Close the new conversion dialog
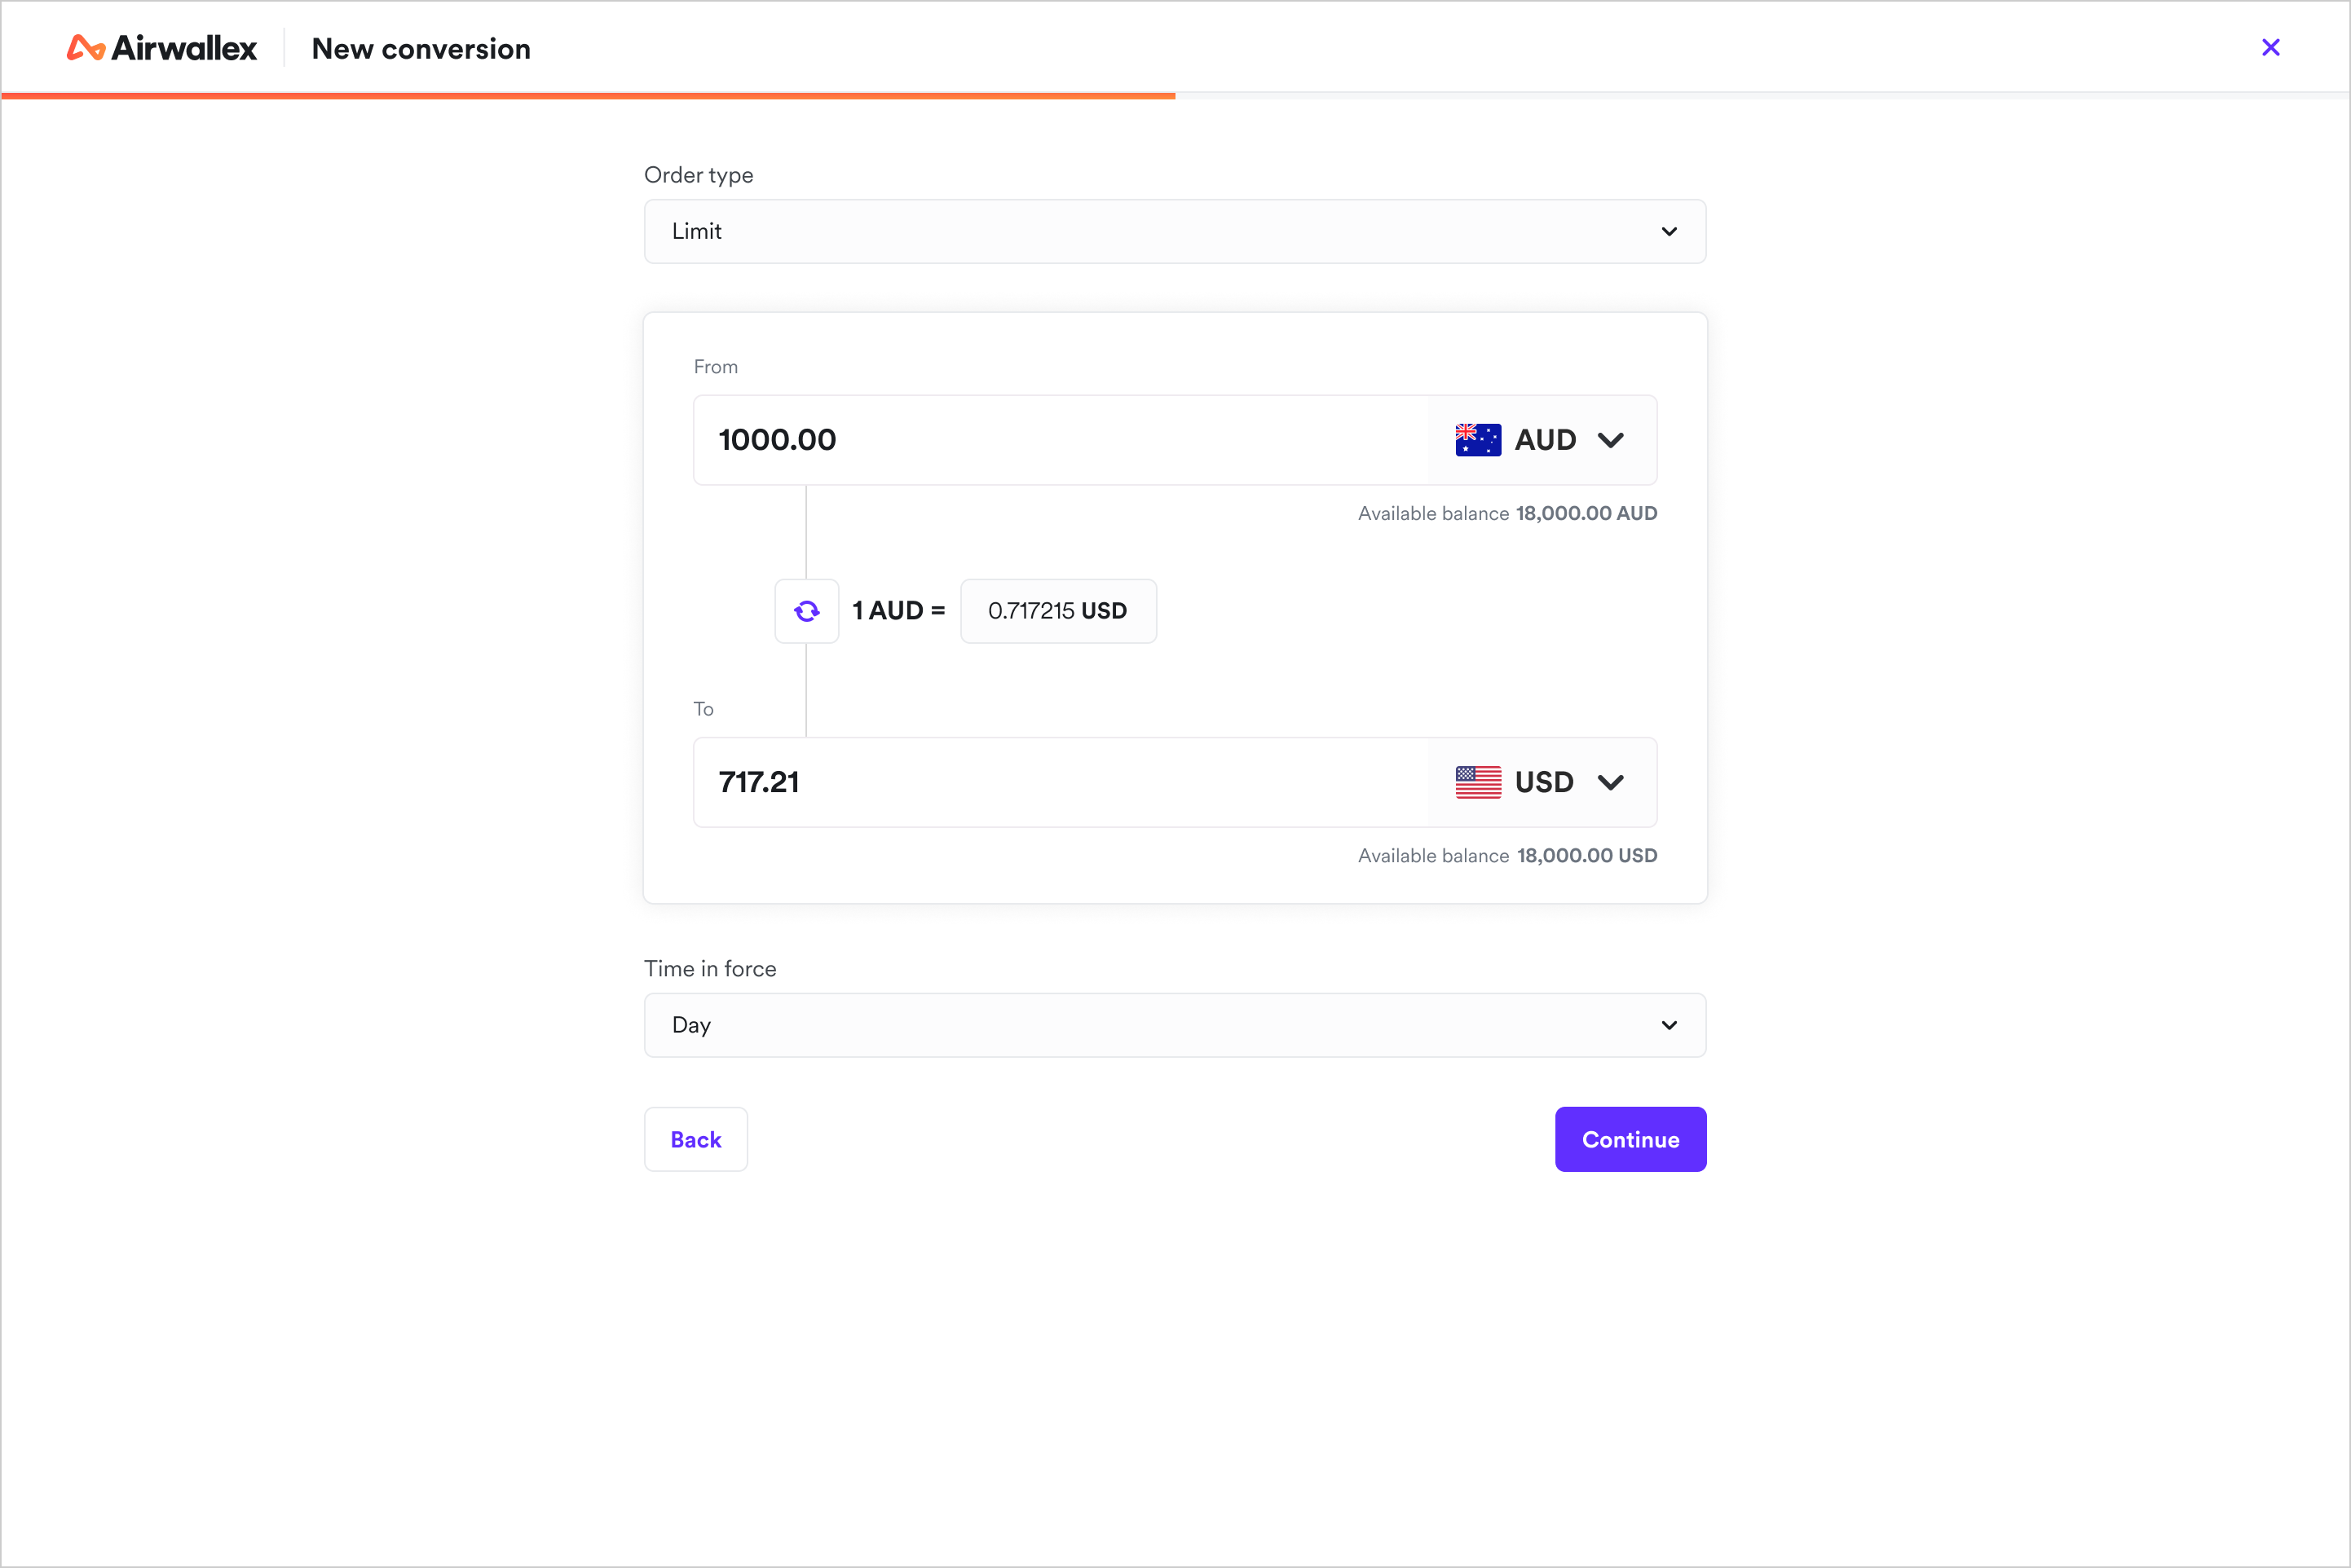Viewport: 2351px width, 1568px height. [2271, 47]
